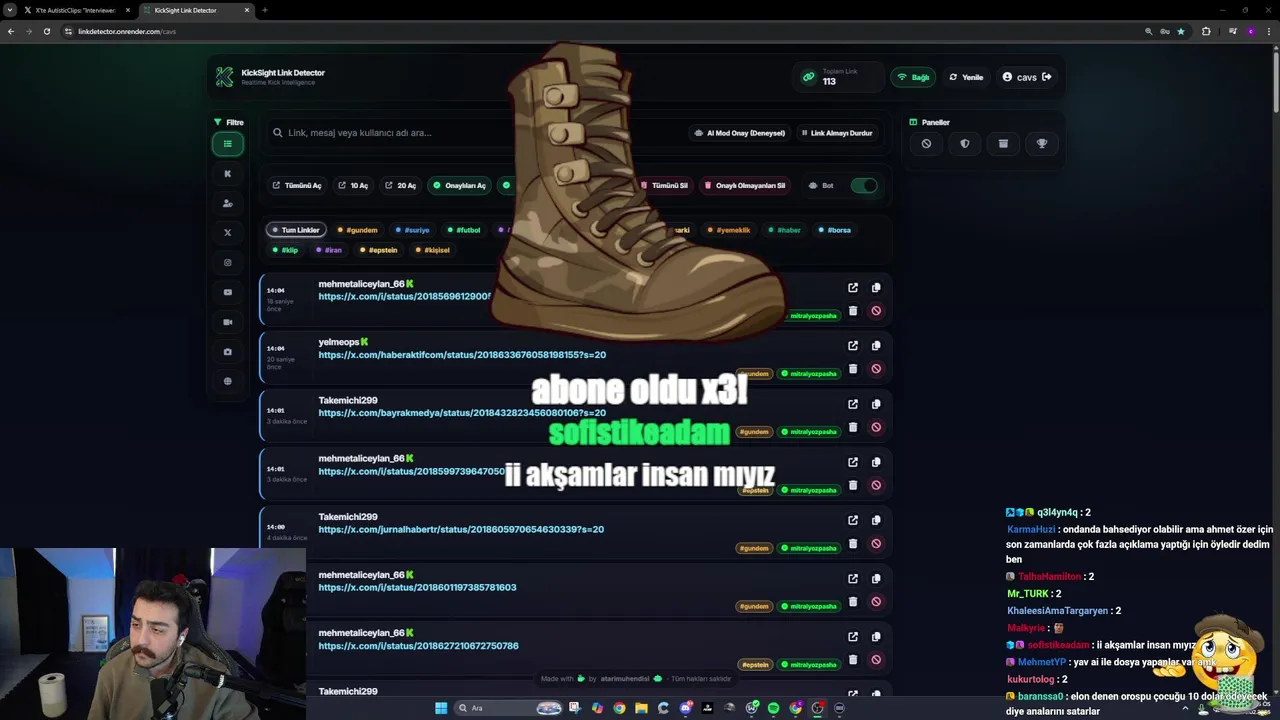Click the browser address bar
Image resolution: width=1280 pixels, height=720 pixels.
point(600,31)
